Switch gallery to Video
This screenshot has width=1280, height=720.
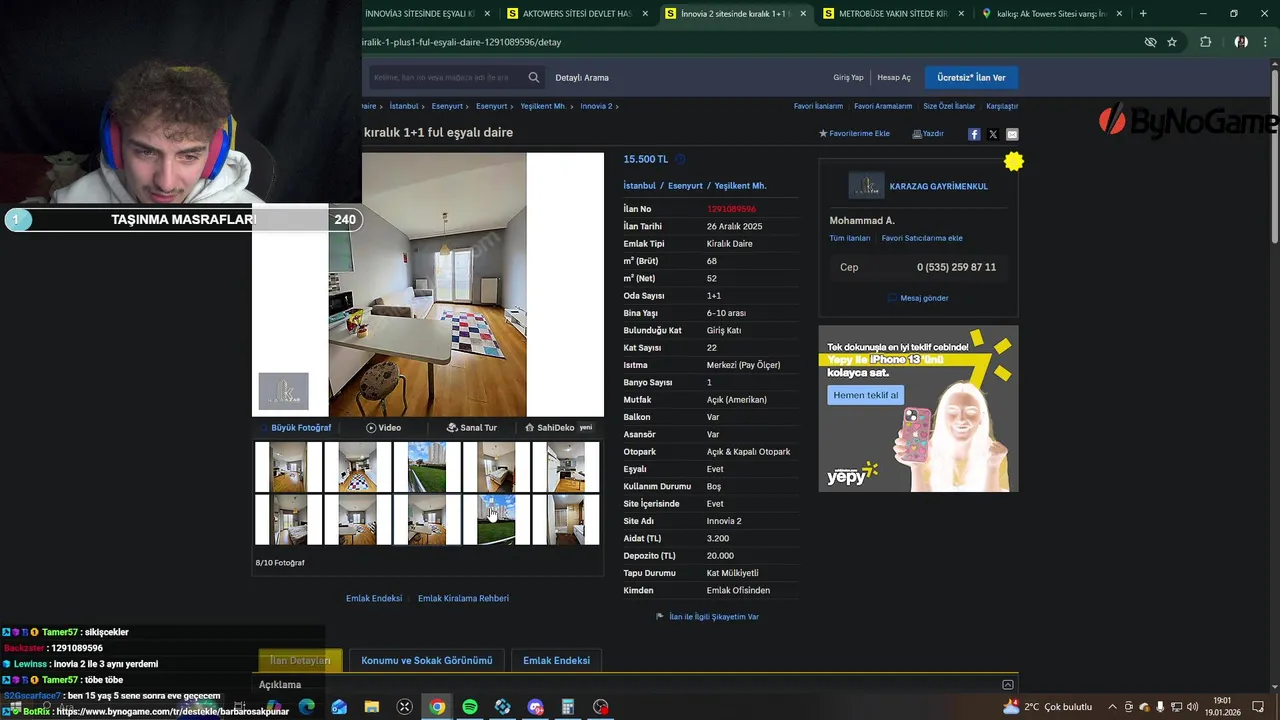point(384,428)
